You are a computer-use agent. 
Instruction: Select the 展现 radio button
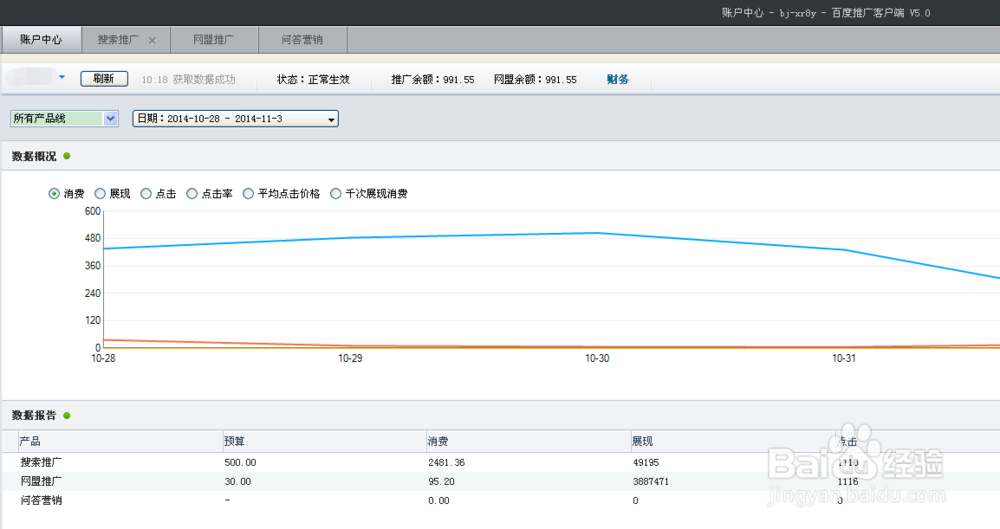click(100, 193)
